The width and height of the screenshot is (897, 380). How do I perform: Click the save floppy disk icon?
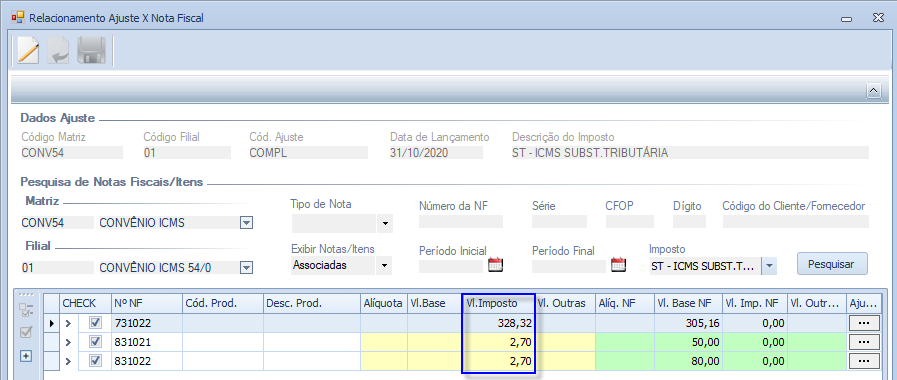click(92, 50)
